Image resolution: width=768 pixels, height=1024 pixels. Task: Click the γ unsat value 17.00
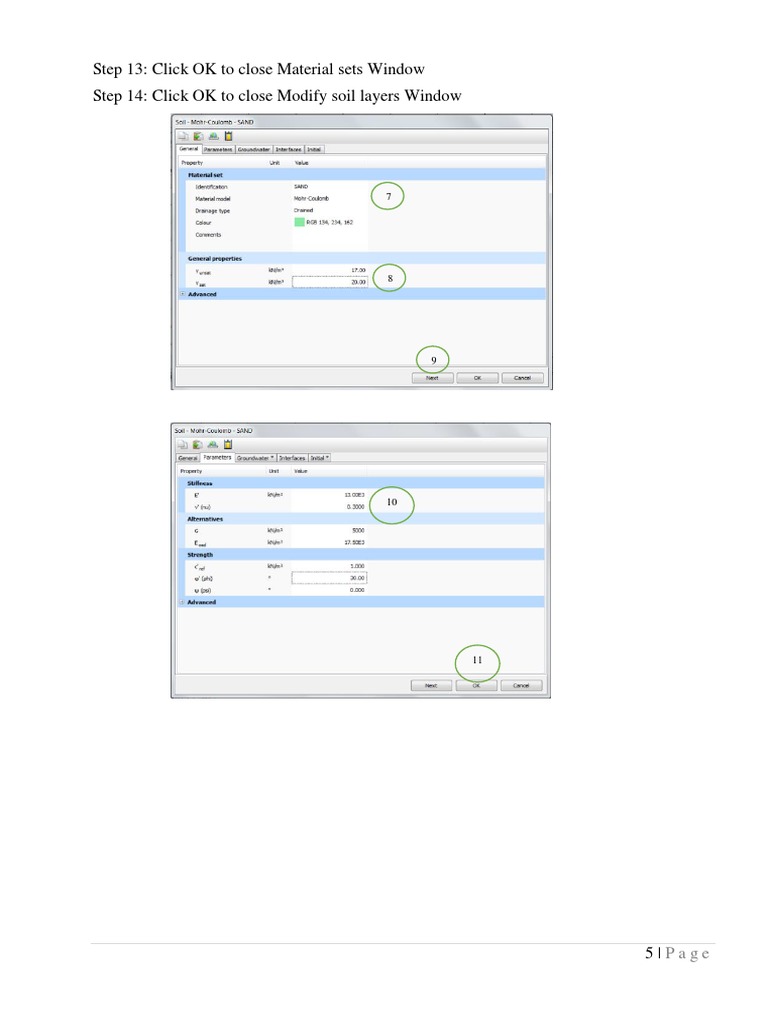pos(359,270)
